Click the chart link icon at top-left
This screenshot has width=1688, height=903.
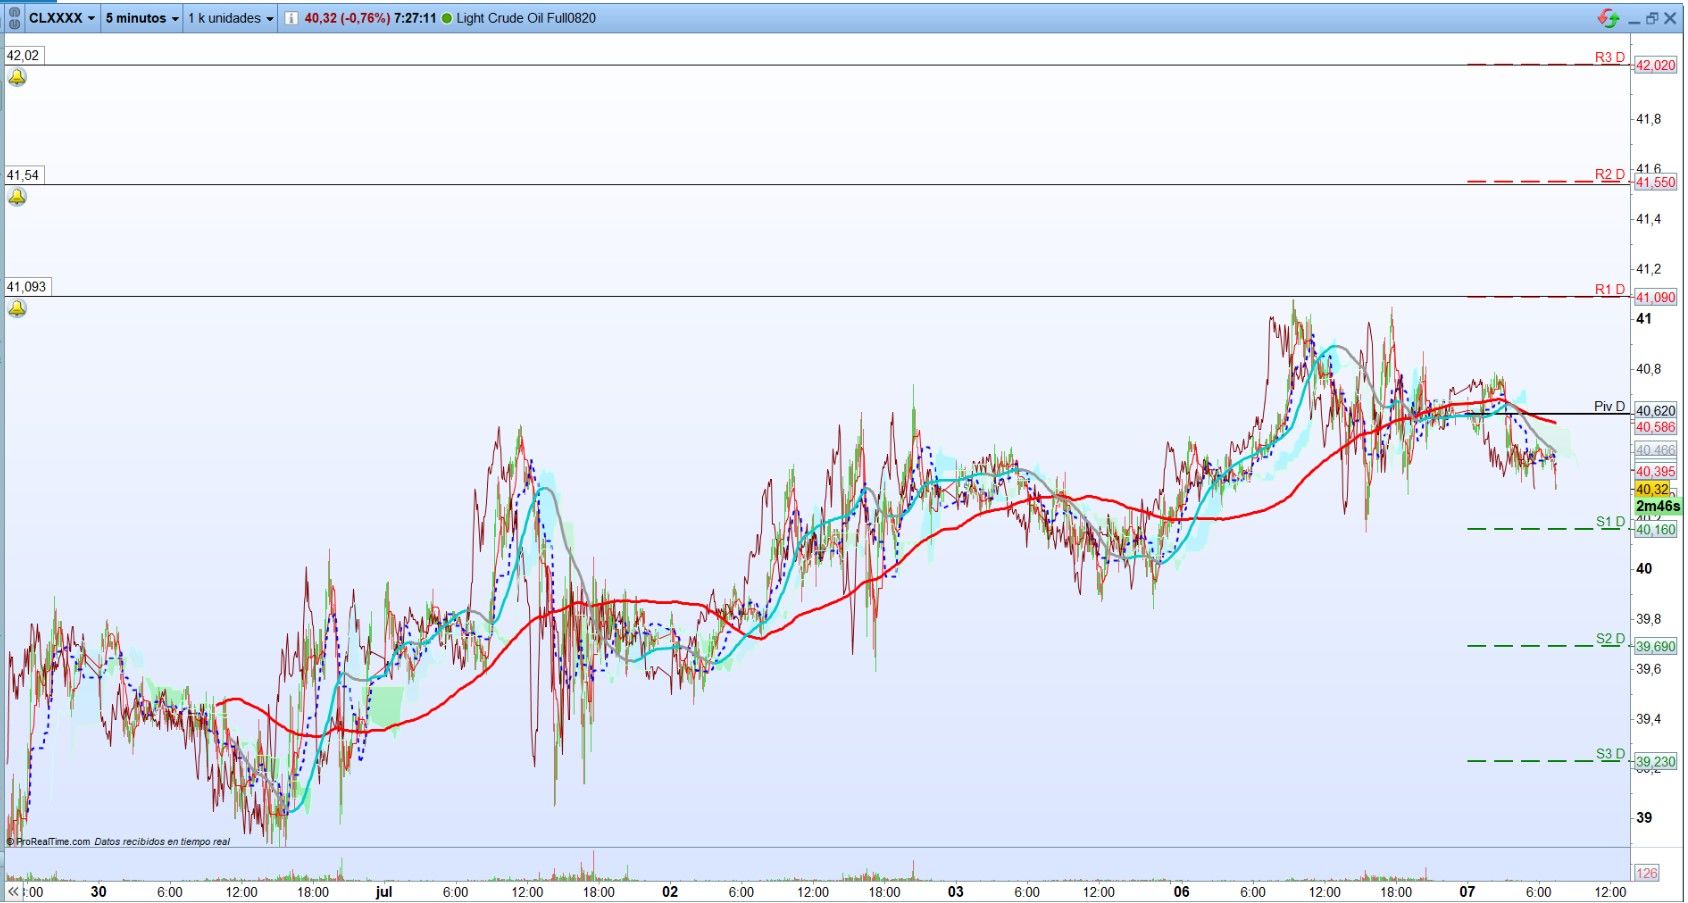[x=14, y=18]
